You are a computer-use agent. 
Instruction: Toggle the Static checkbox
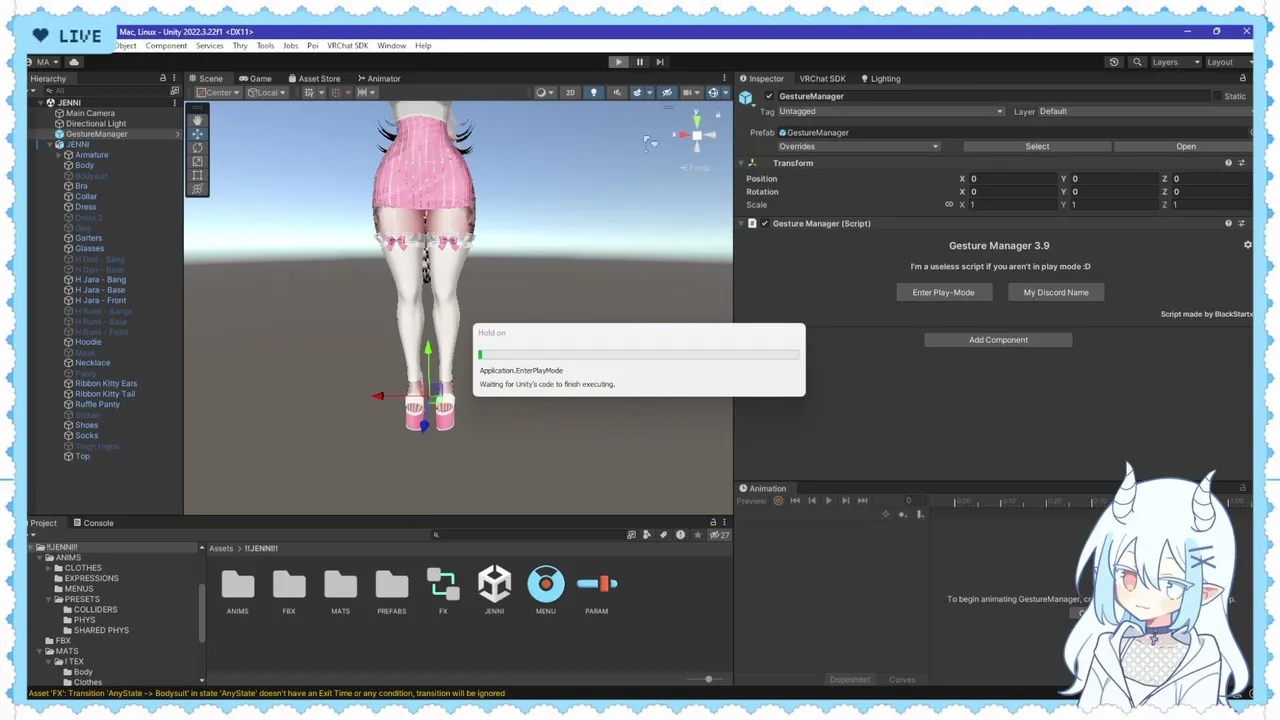[x=1215, y=96]
